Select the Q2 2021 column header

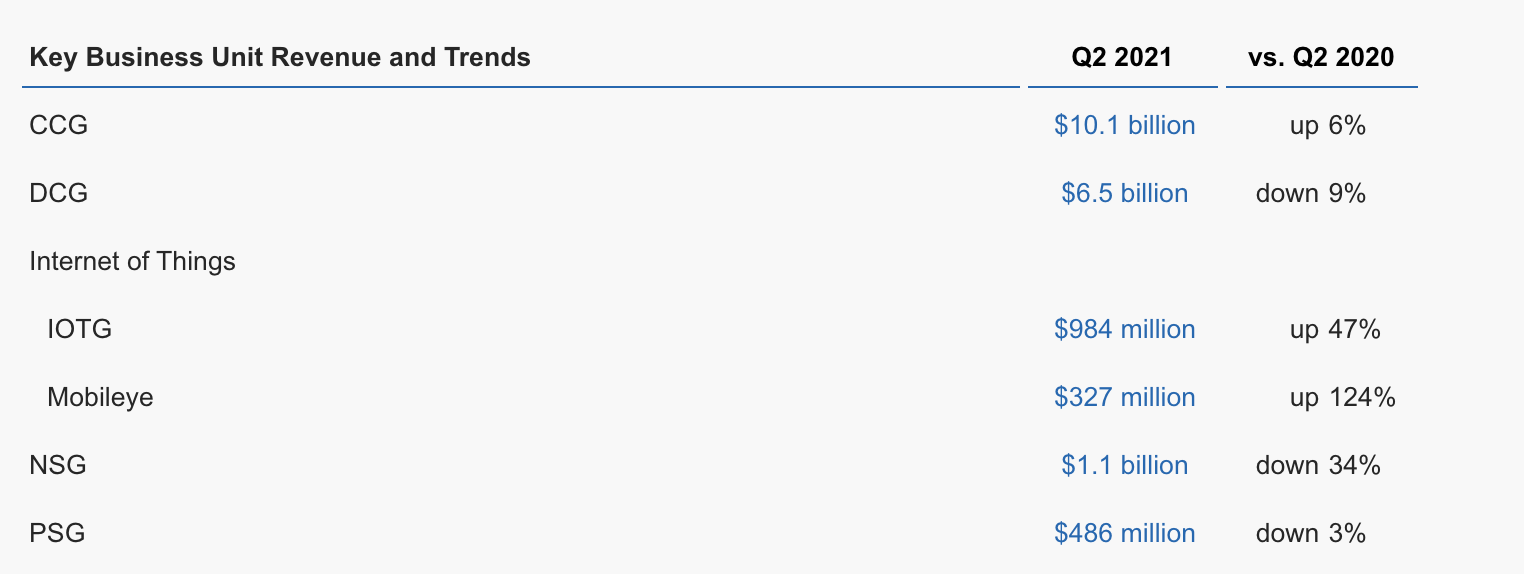(1122, 57)
